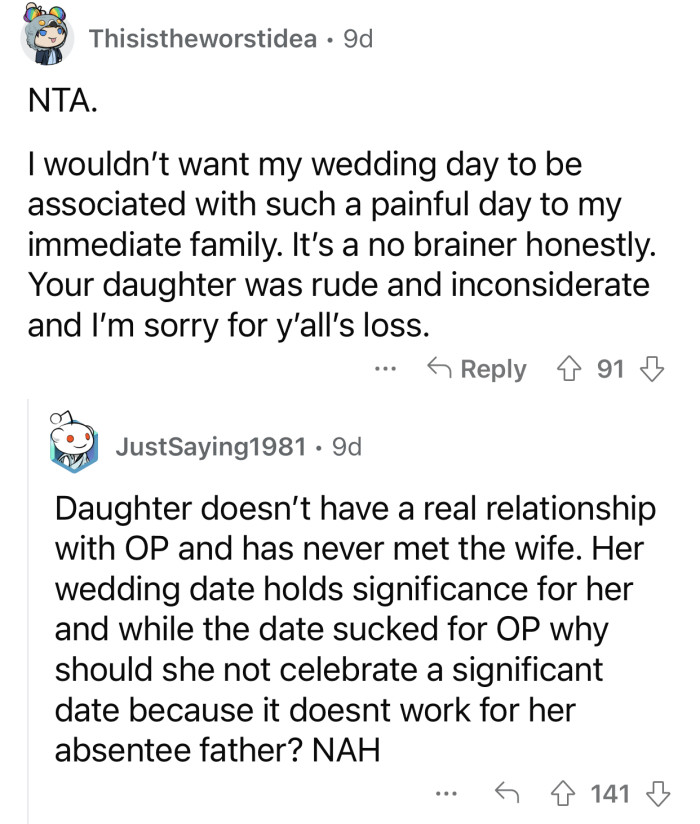The image size is (700, 824).
Task: Open Thisistheworstidea's profile via username
Action: pos(200,38)
